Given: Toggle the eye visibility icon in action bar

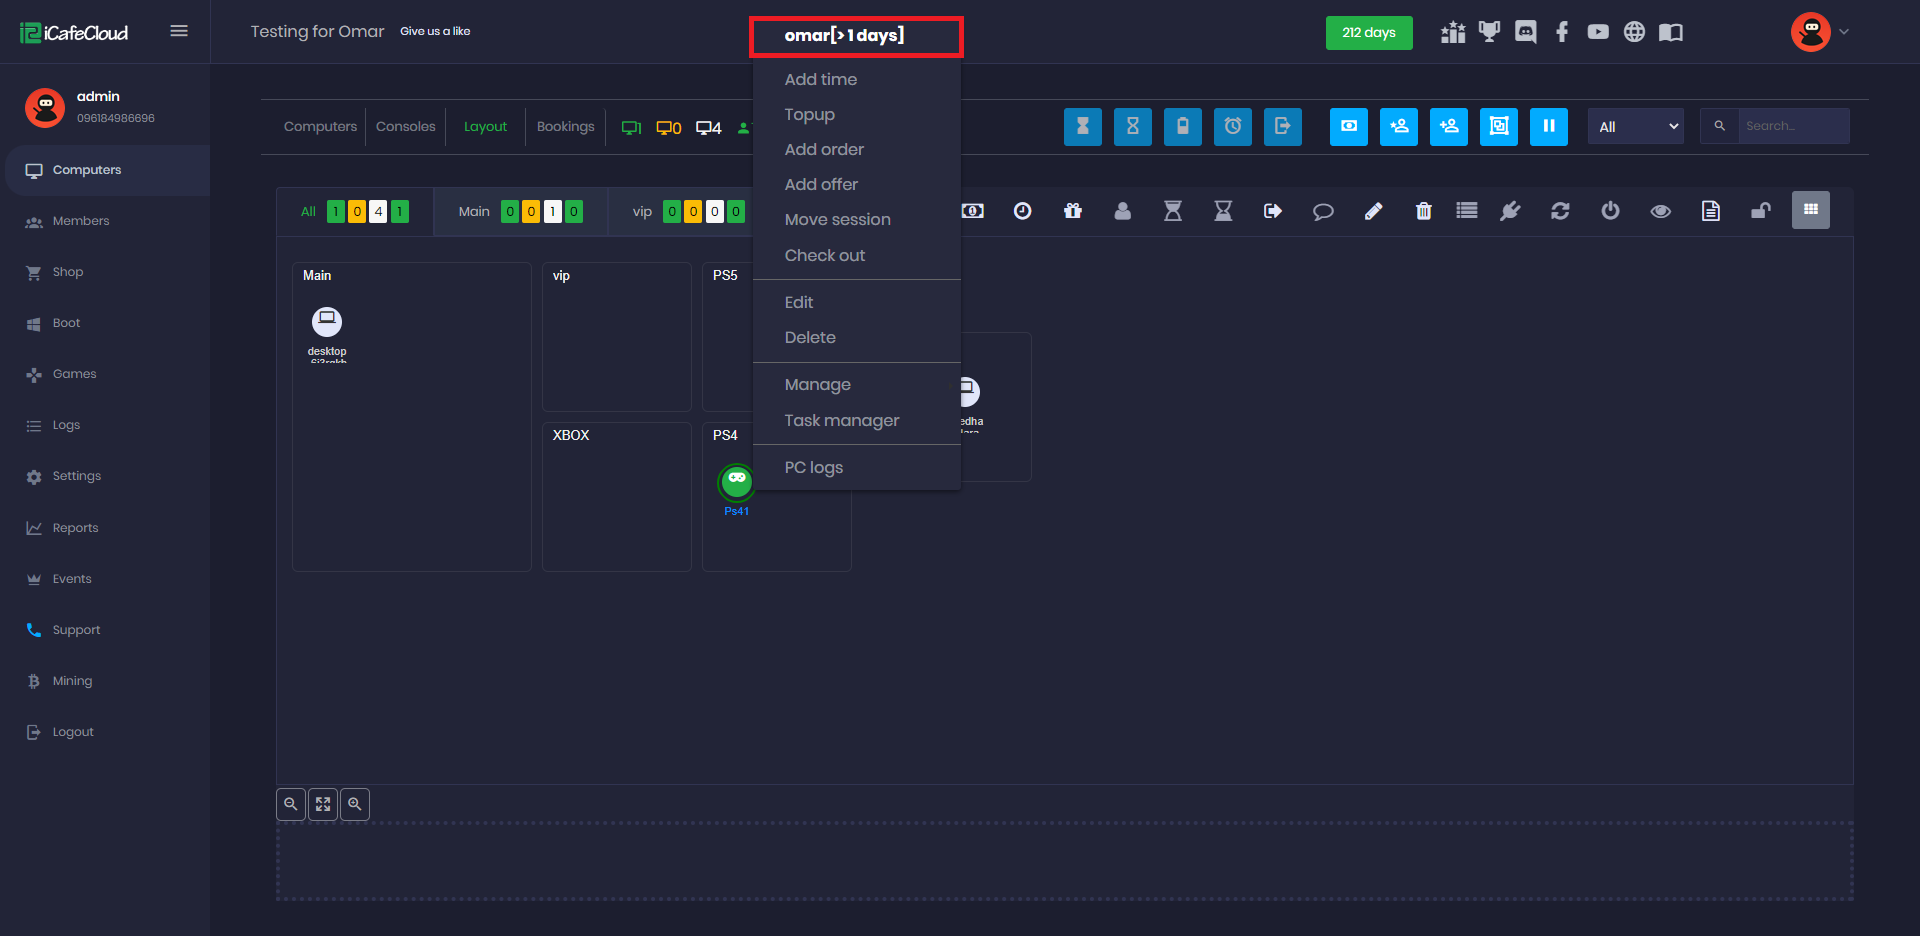Looking at the screenshot, I should [x=1660, y=211].
